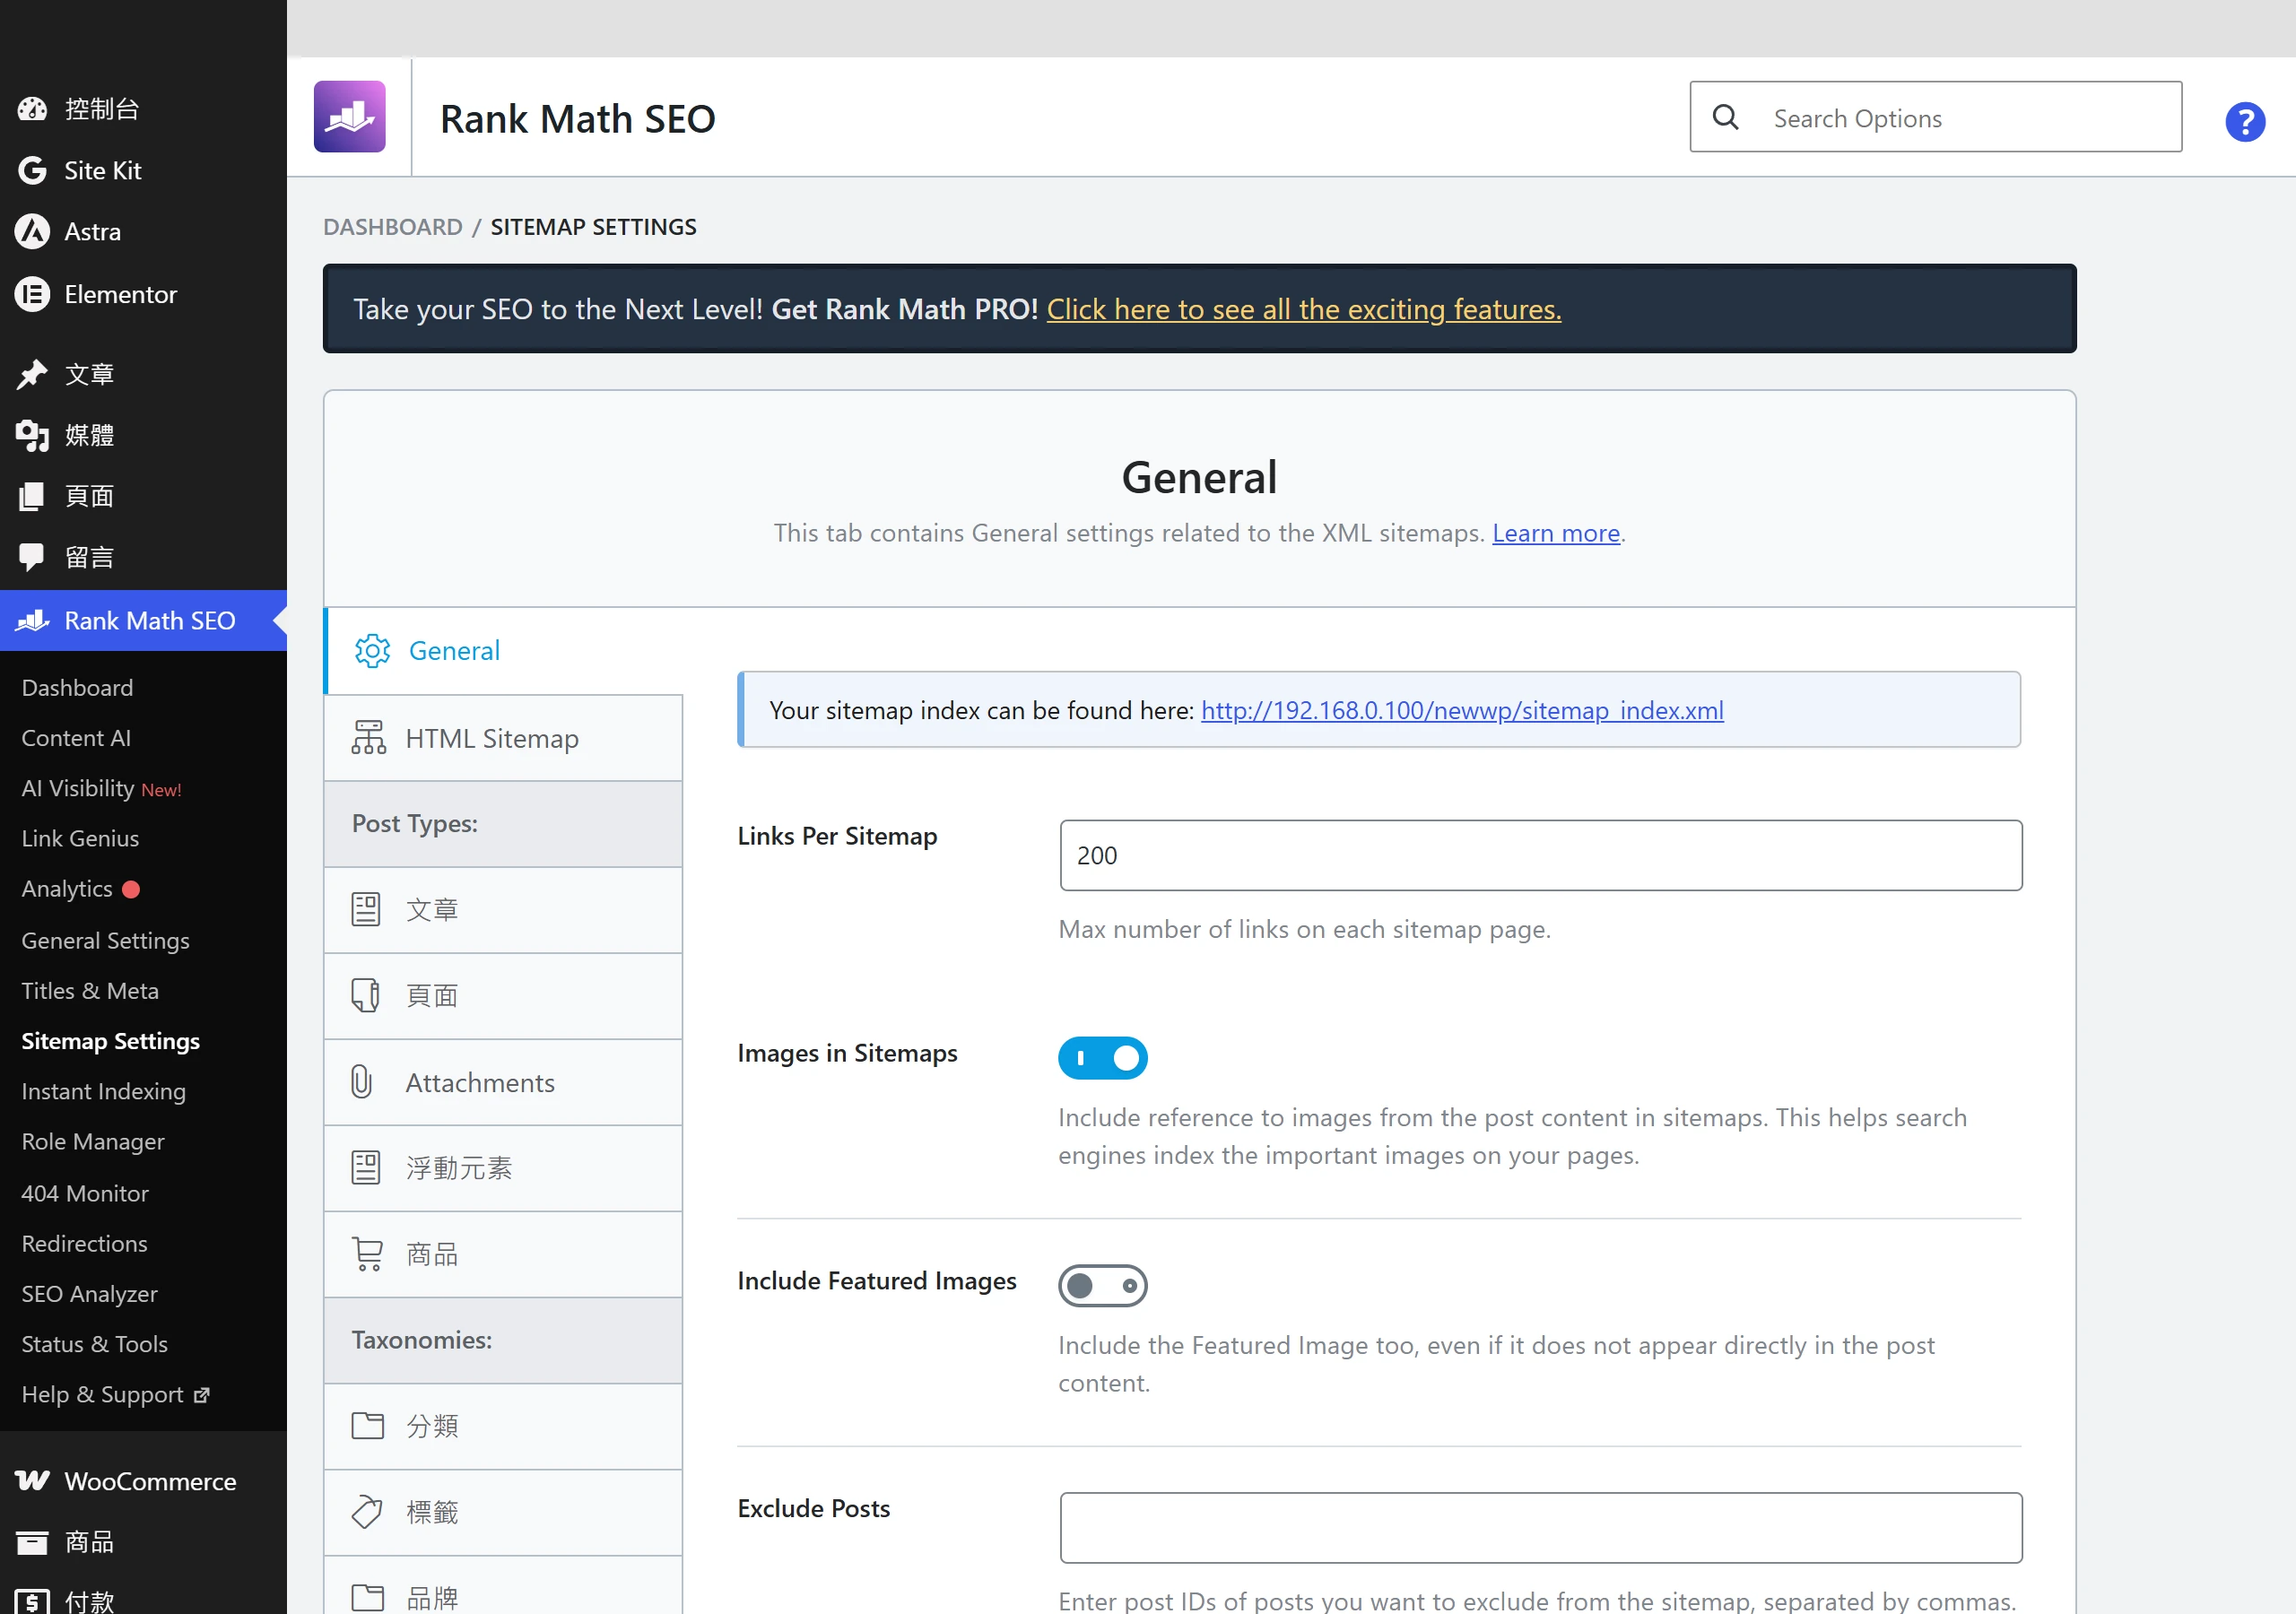Click the Exclude Posts input field
Viewport: 2296px width, 1614px height.
pos(1540,1527)
